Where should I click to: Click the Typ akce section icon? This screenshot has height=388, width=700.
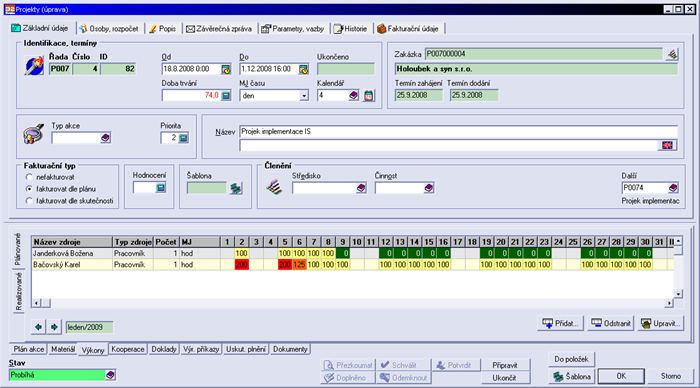tap(33, 134)
